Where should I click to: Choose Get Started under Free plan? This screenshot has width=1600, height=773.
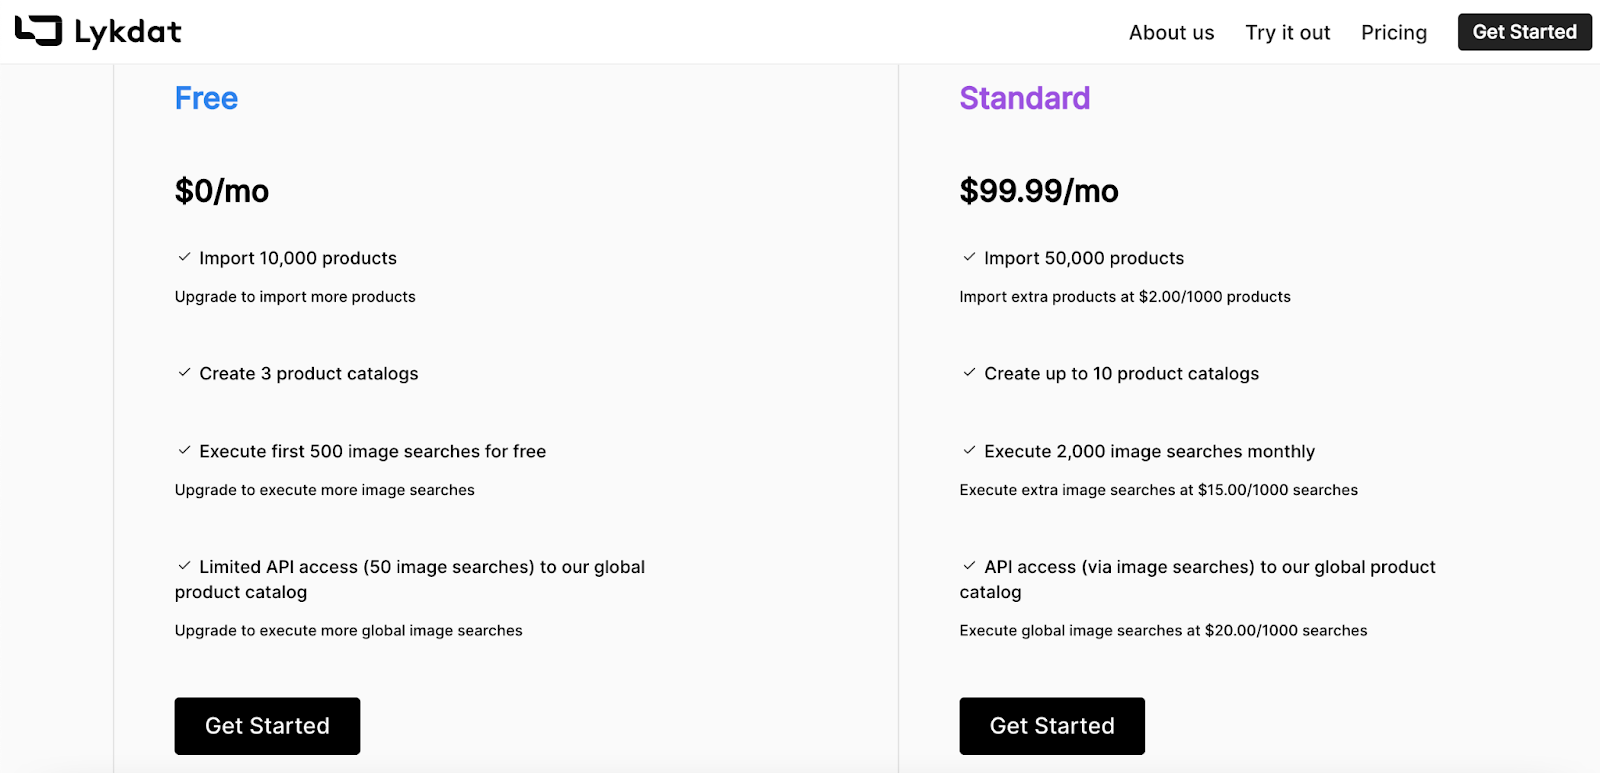267,726
